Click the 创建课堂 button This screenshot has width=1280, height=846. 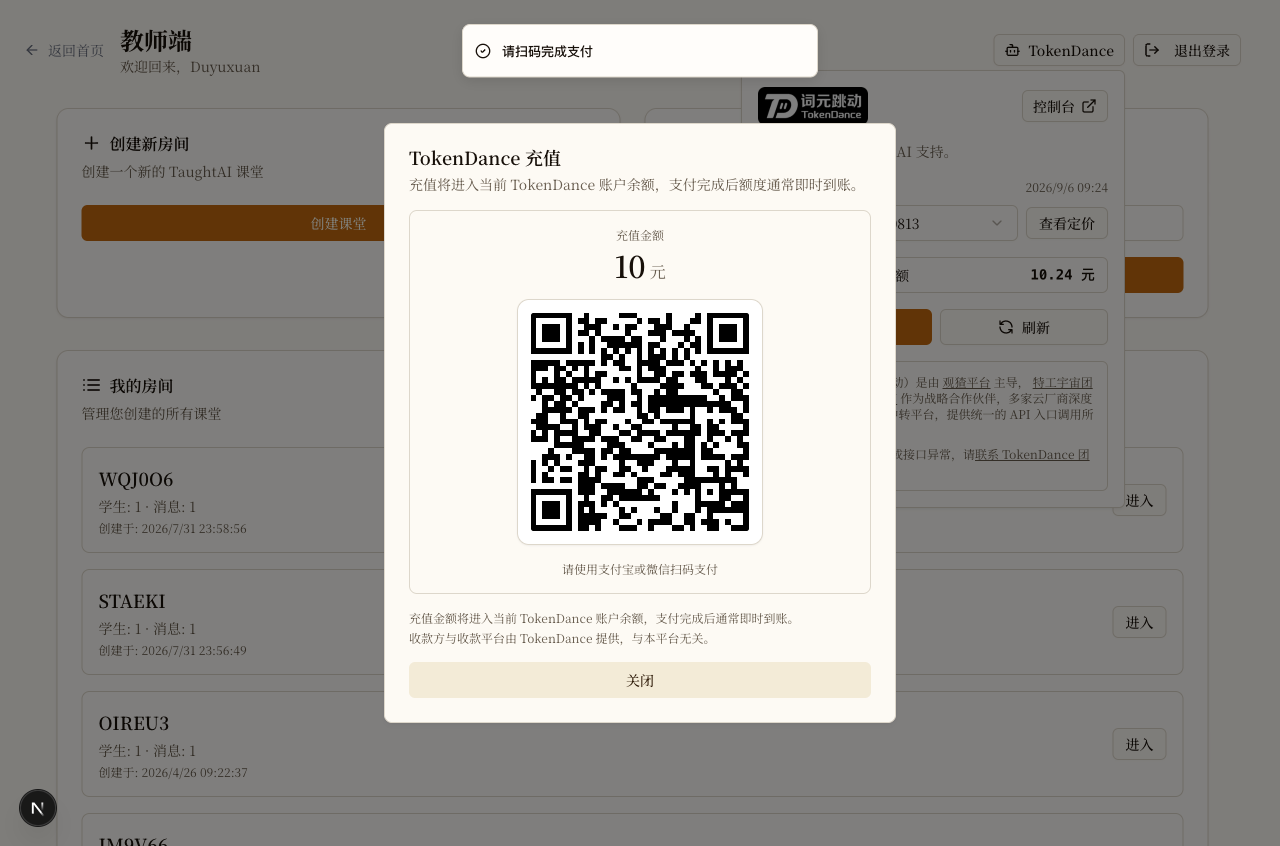[x=338, y=223]
